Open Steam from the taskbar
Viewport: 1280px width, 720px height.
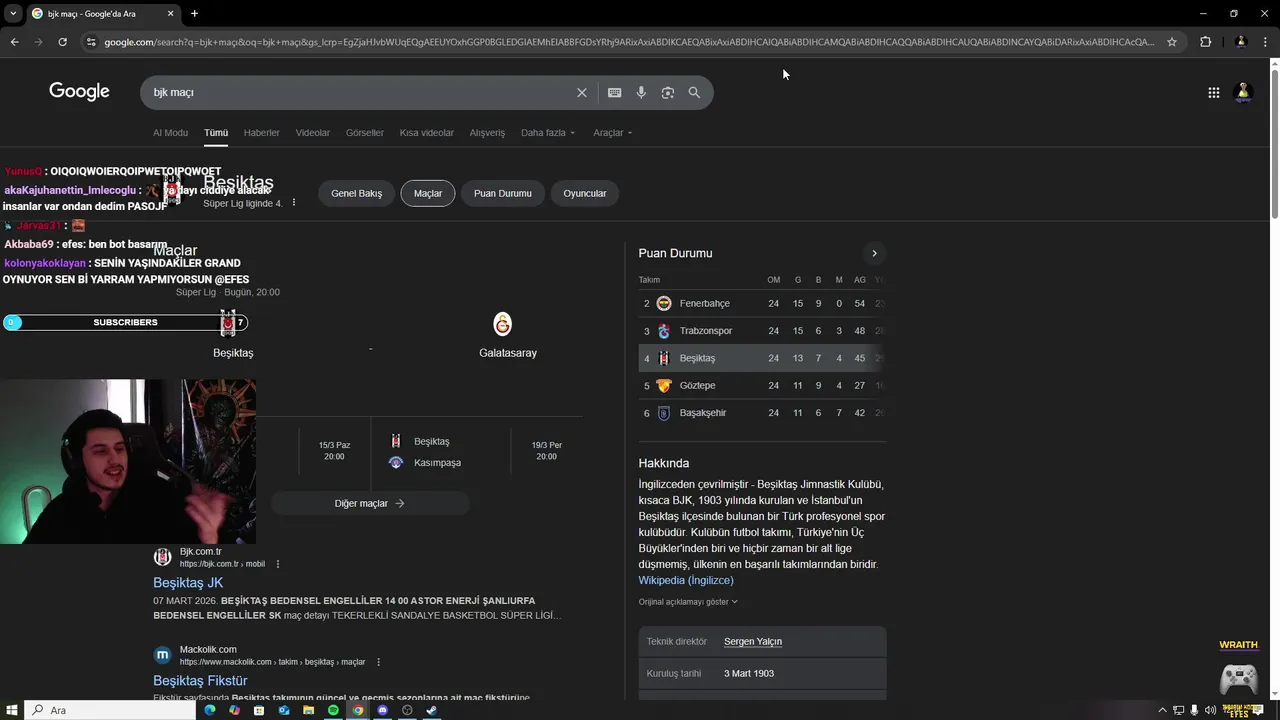[432, 710]
